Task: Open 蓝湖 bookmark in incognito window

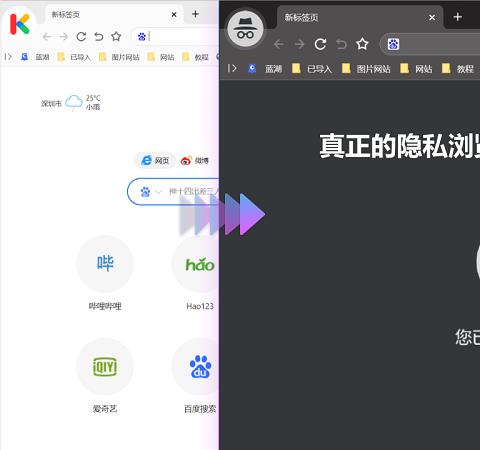Action: click(265, 69)
